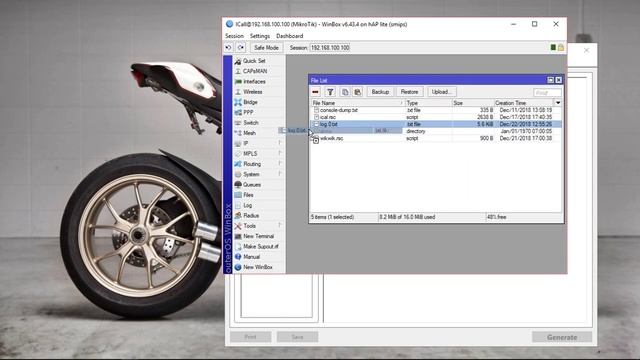The width and height of the screenshot is (640, 360).
Task: Click the '5 items (1 selected)' status text
Action: (332, 217)
